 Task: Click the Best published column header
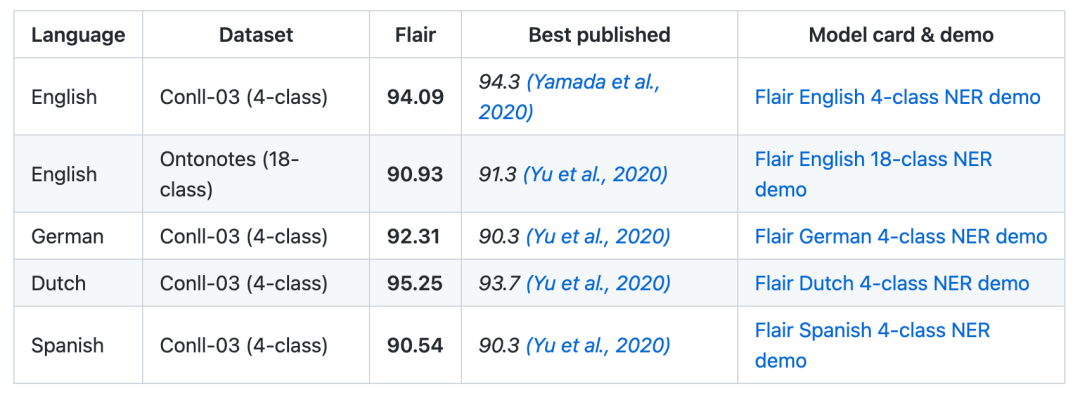599,35
